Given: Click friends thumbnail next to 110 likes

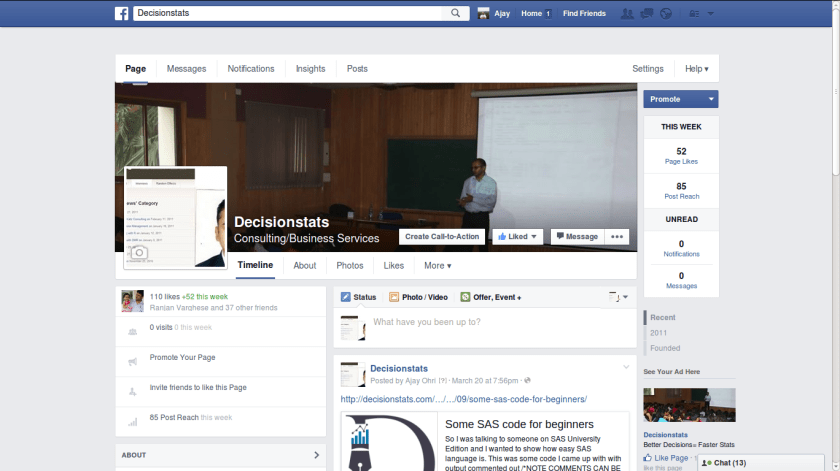Looking at the screenshot, I should tap(132, 301).
